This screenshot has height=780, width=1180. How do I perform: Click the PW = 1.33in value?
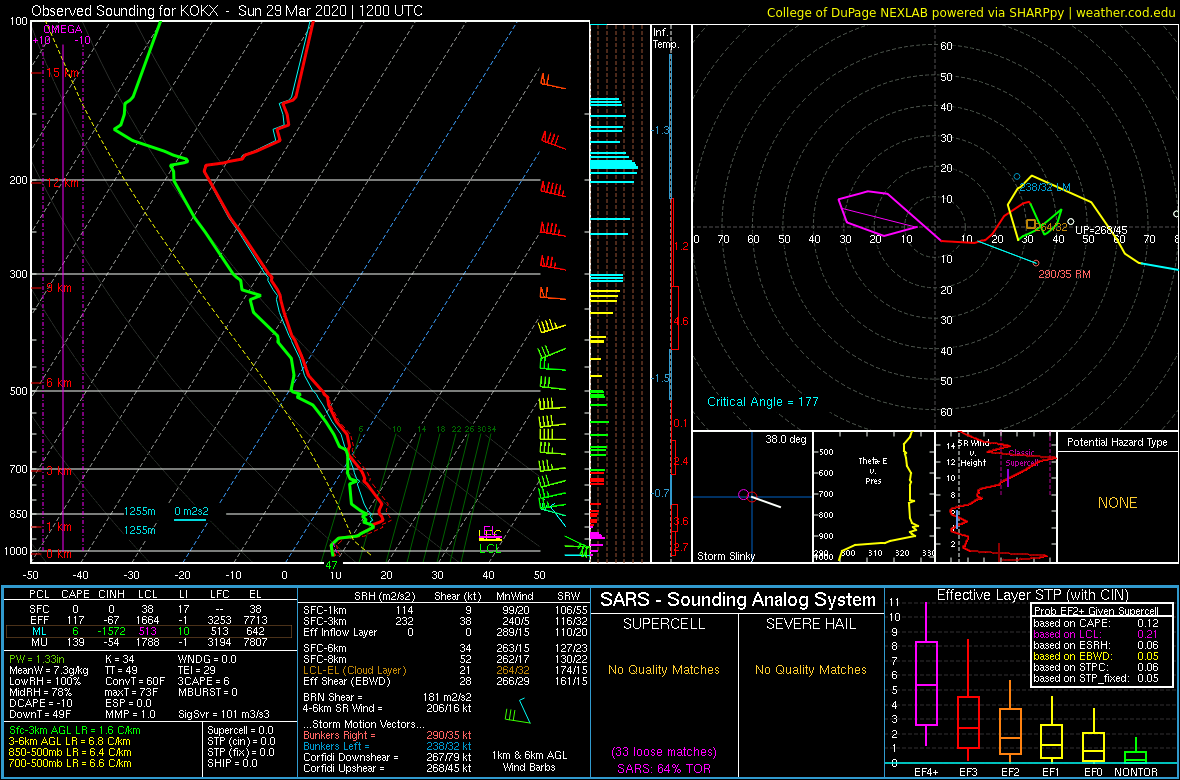pos(40,660)
